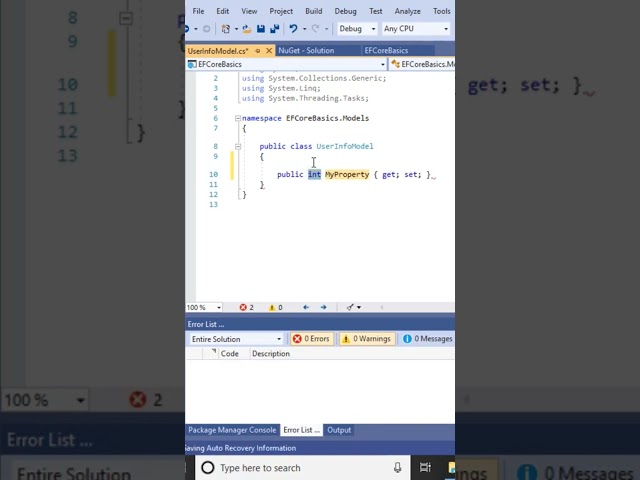Click the MyProperty identifier in code
This screenshot has width=640, height=480.
click(347, 175)
